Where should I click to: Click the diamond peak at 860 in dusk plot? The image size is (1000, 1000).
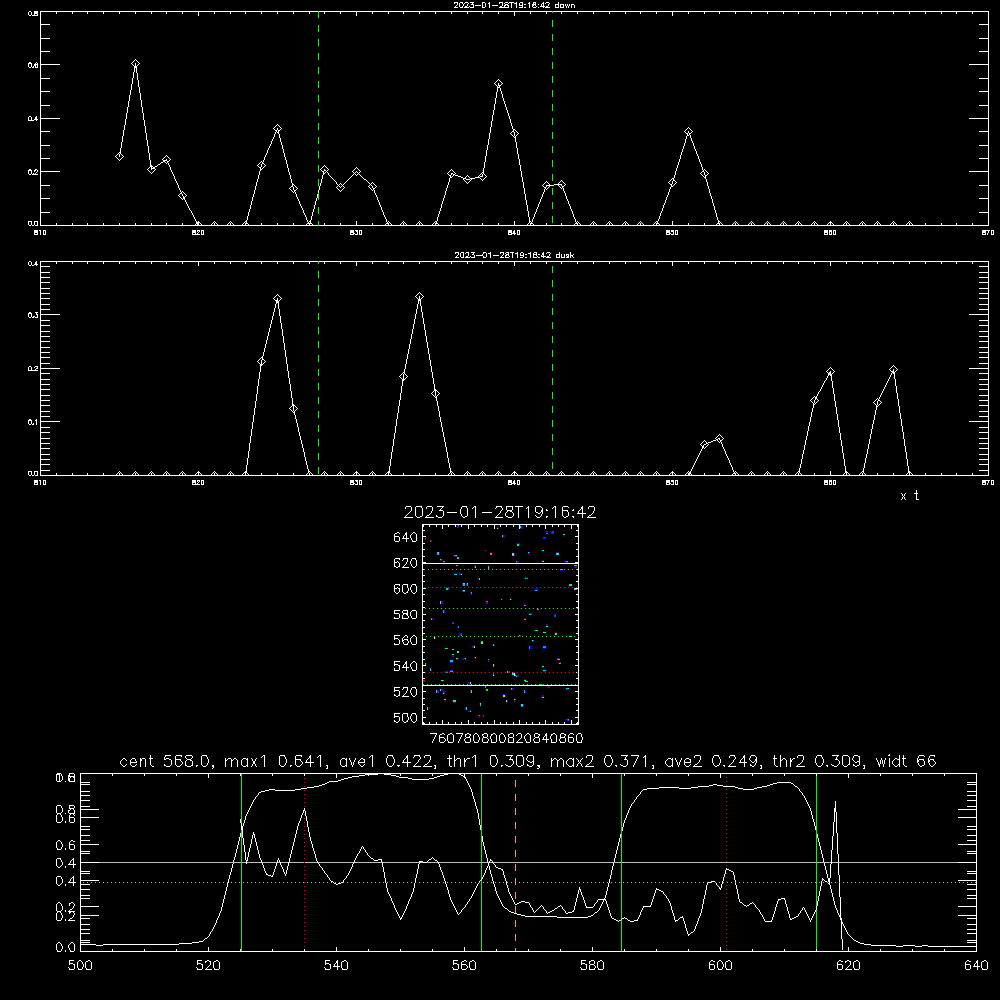830,372
